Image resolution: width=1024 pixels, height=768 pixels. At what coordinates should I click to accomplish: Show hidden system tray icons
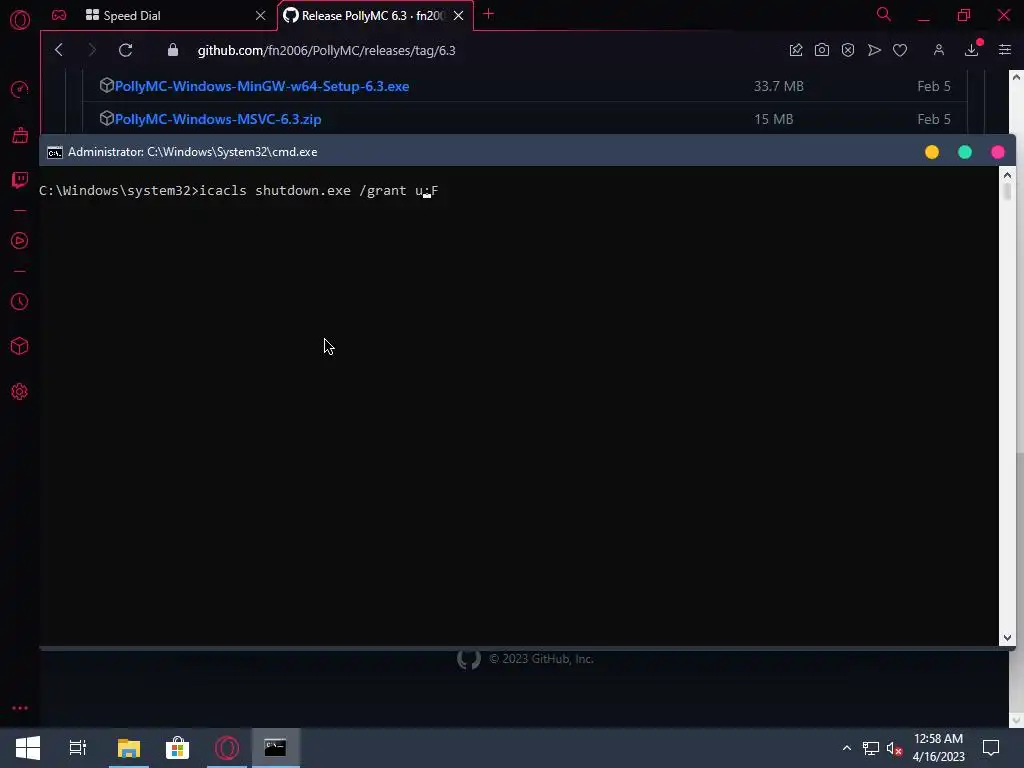pyautogui.click(x=846, y=748)
